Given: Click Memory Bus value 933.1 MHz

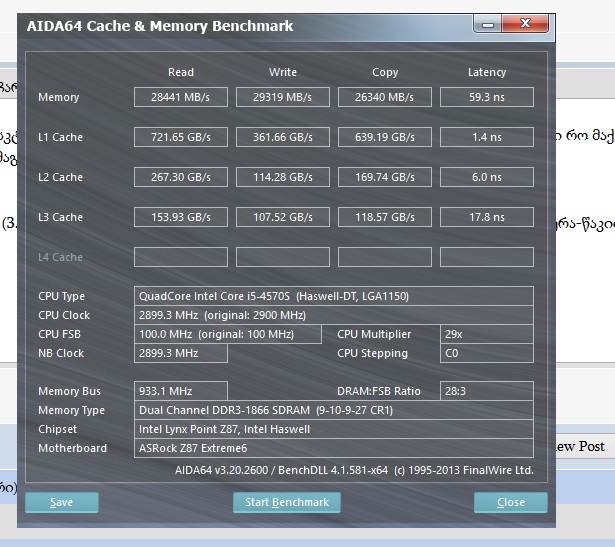Looking at the screenshot, I should click(181, 391).
